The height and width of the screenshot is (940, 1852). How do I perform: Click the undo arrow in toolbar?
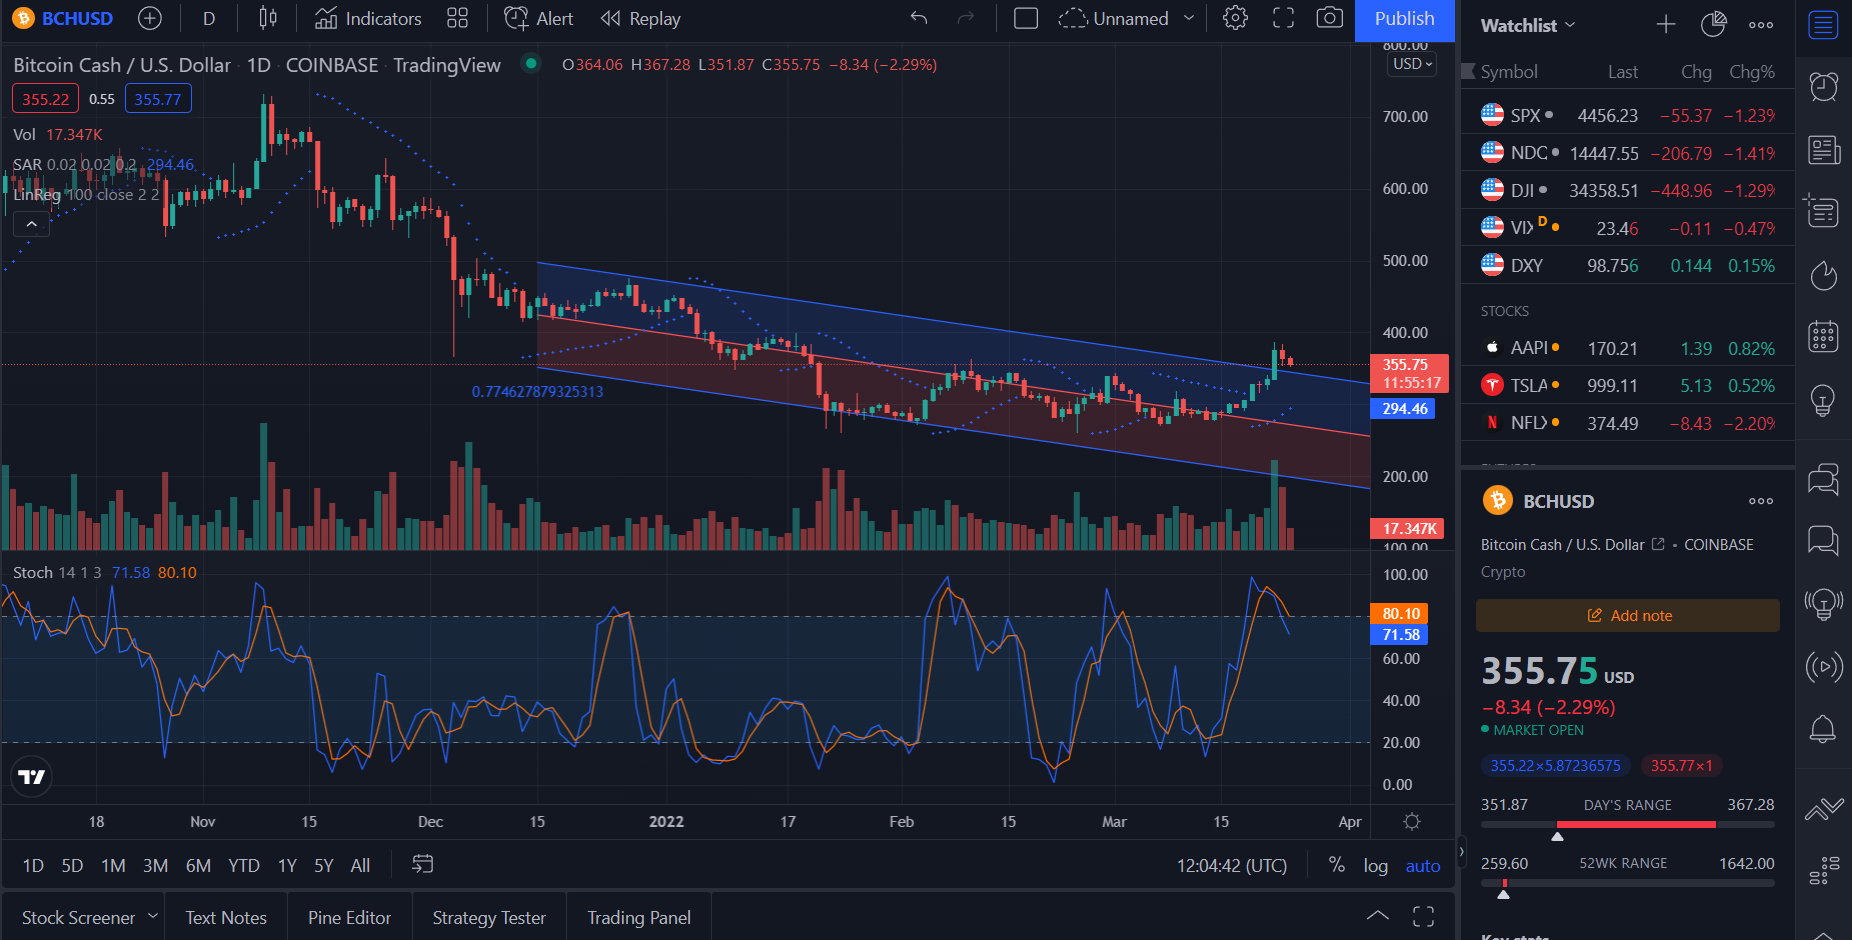pyautogui.click(x=919, y=18)
